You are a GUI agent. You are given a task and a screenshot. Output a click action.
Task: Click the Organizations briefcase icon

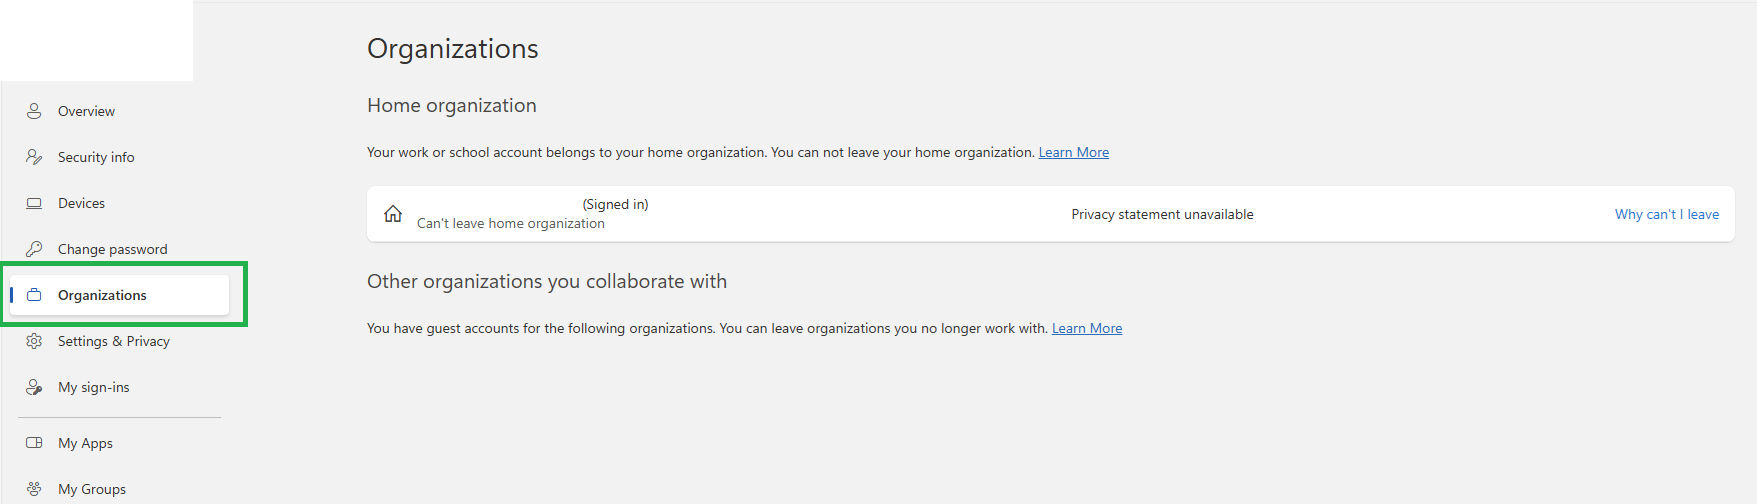(34, 295)
